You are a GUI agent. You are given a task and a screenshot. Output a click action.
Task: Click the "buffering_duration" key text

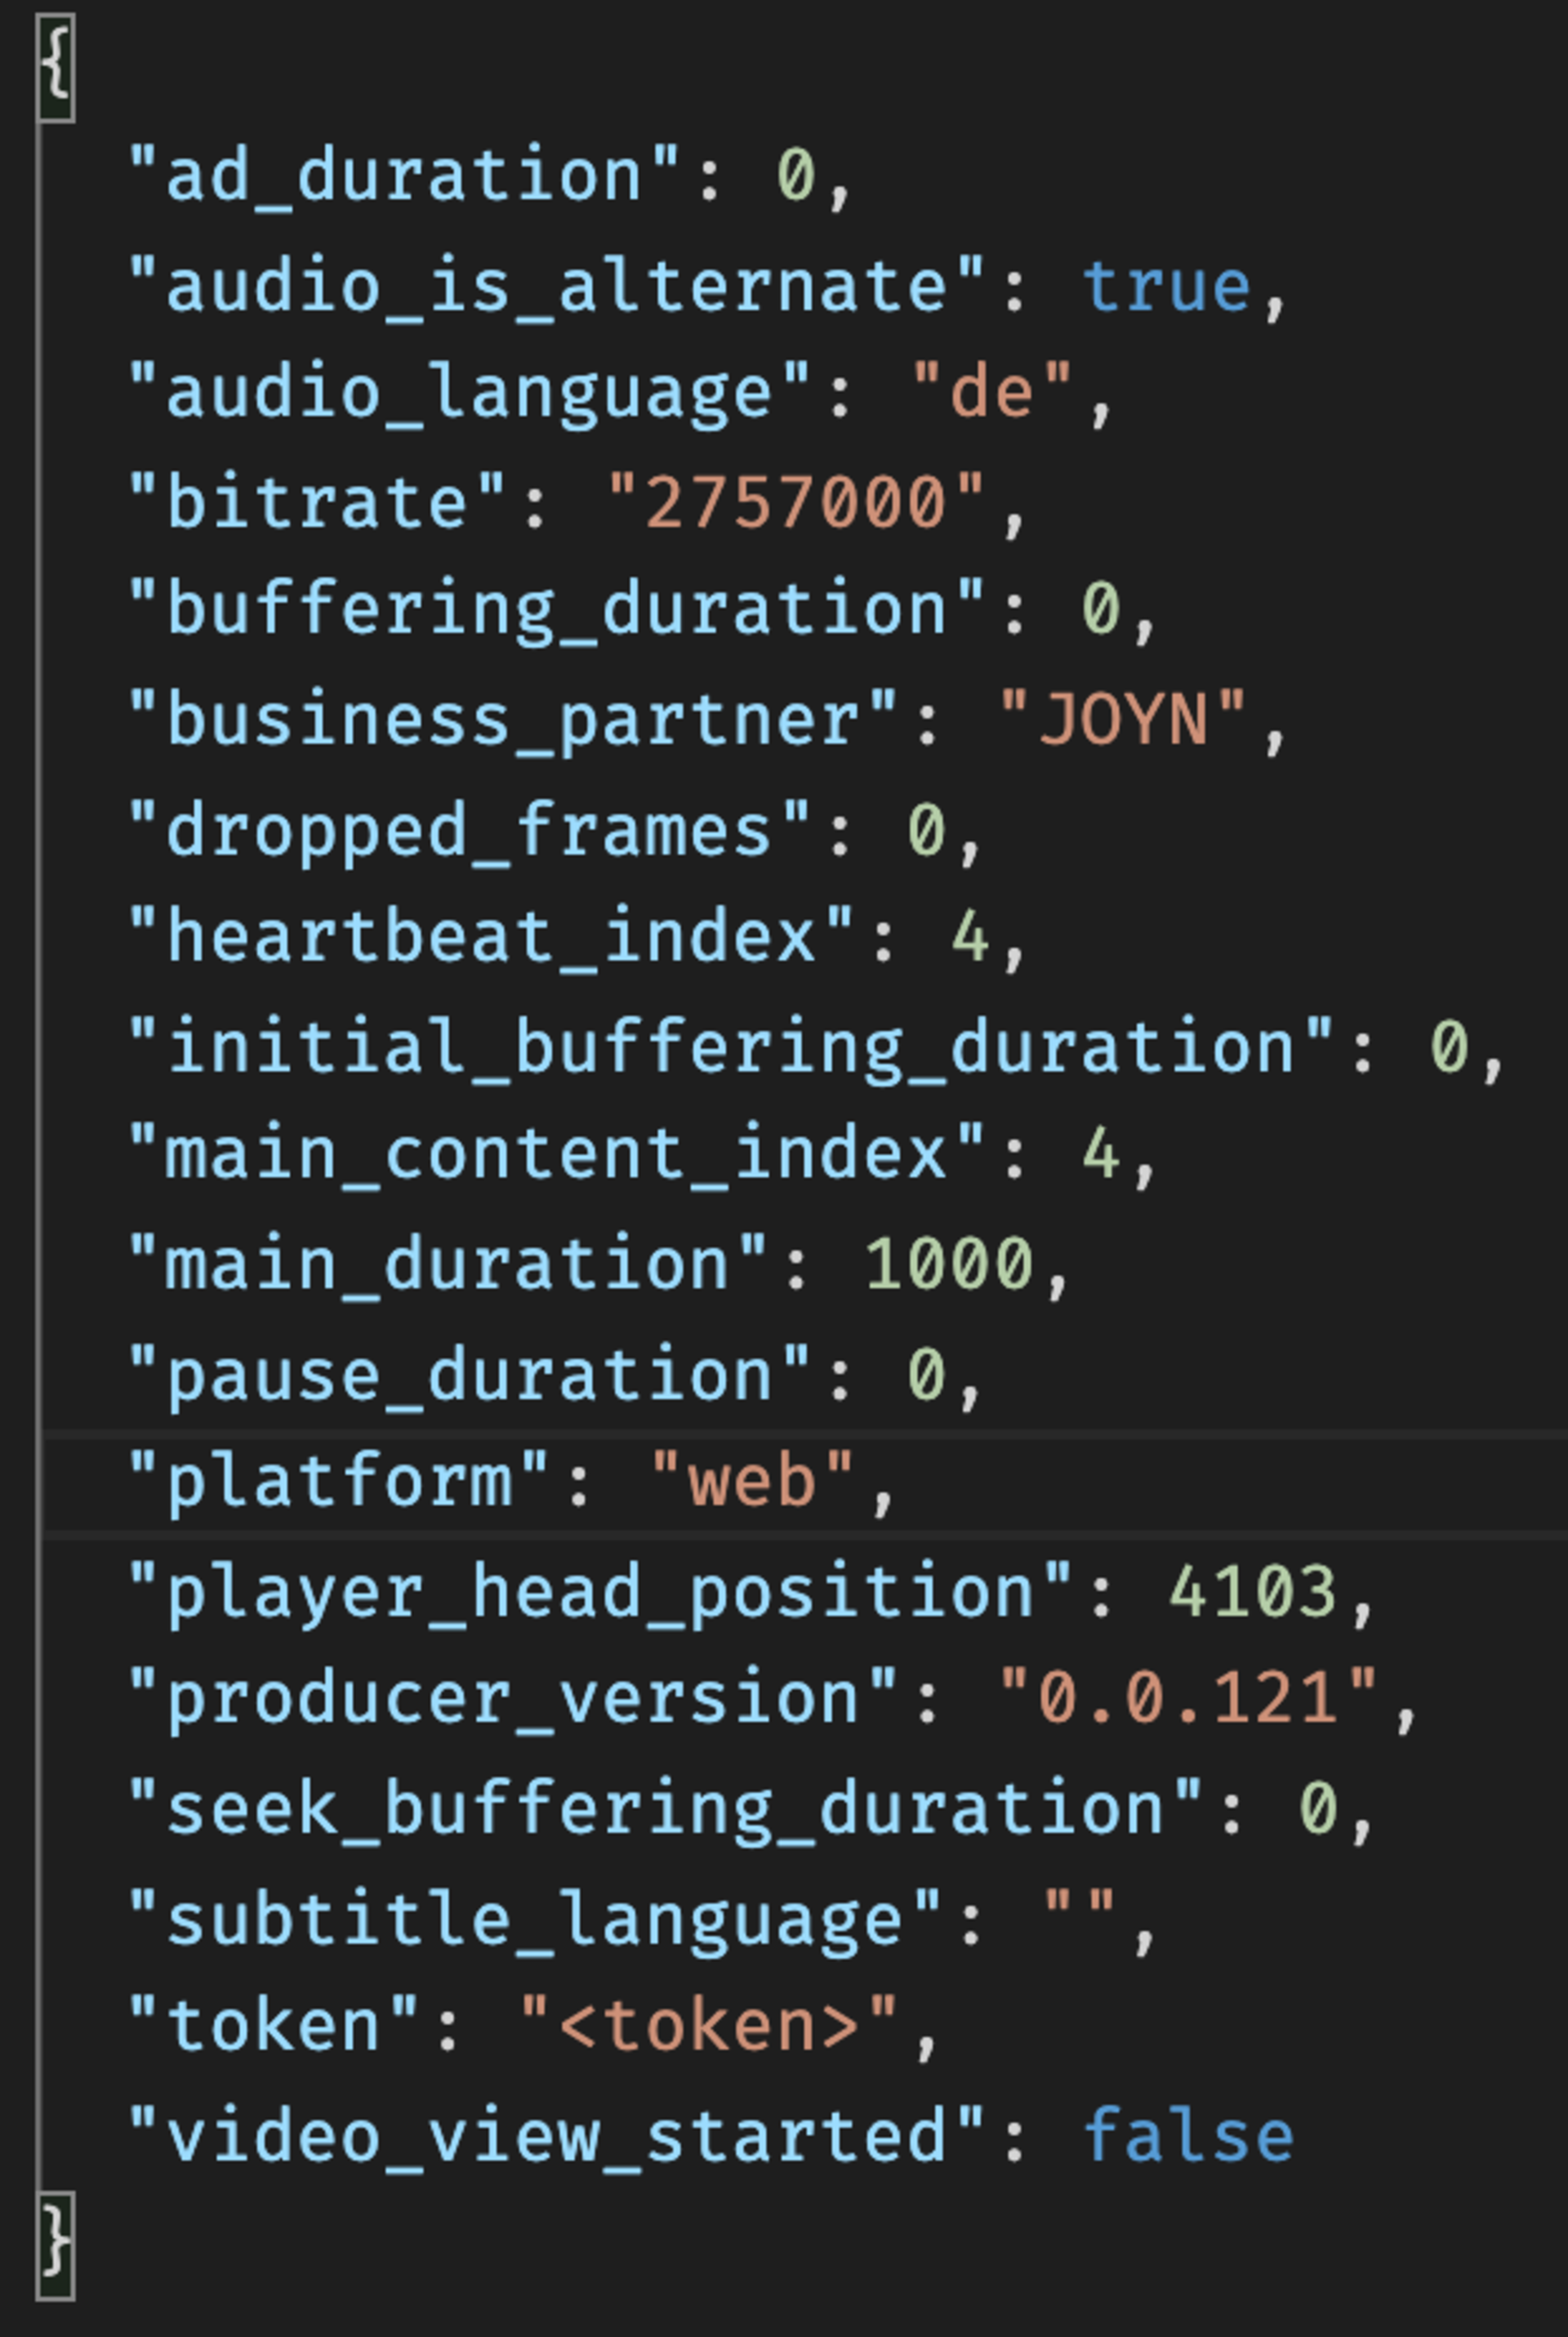click(x=557, y=610)
